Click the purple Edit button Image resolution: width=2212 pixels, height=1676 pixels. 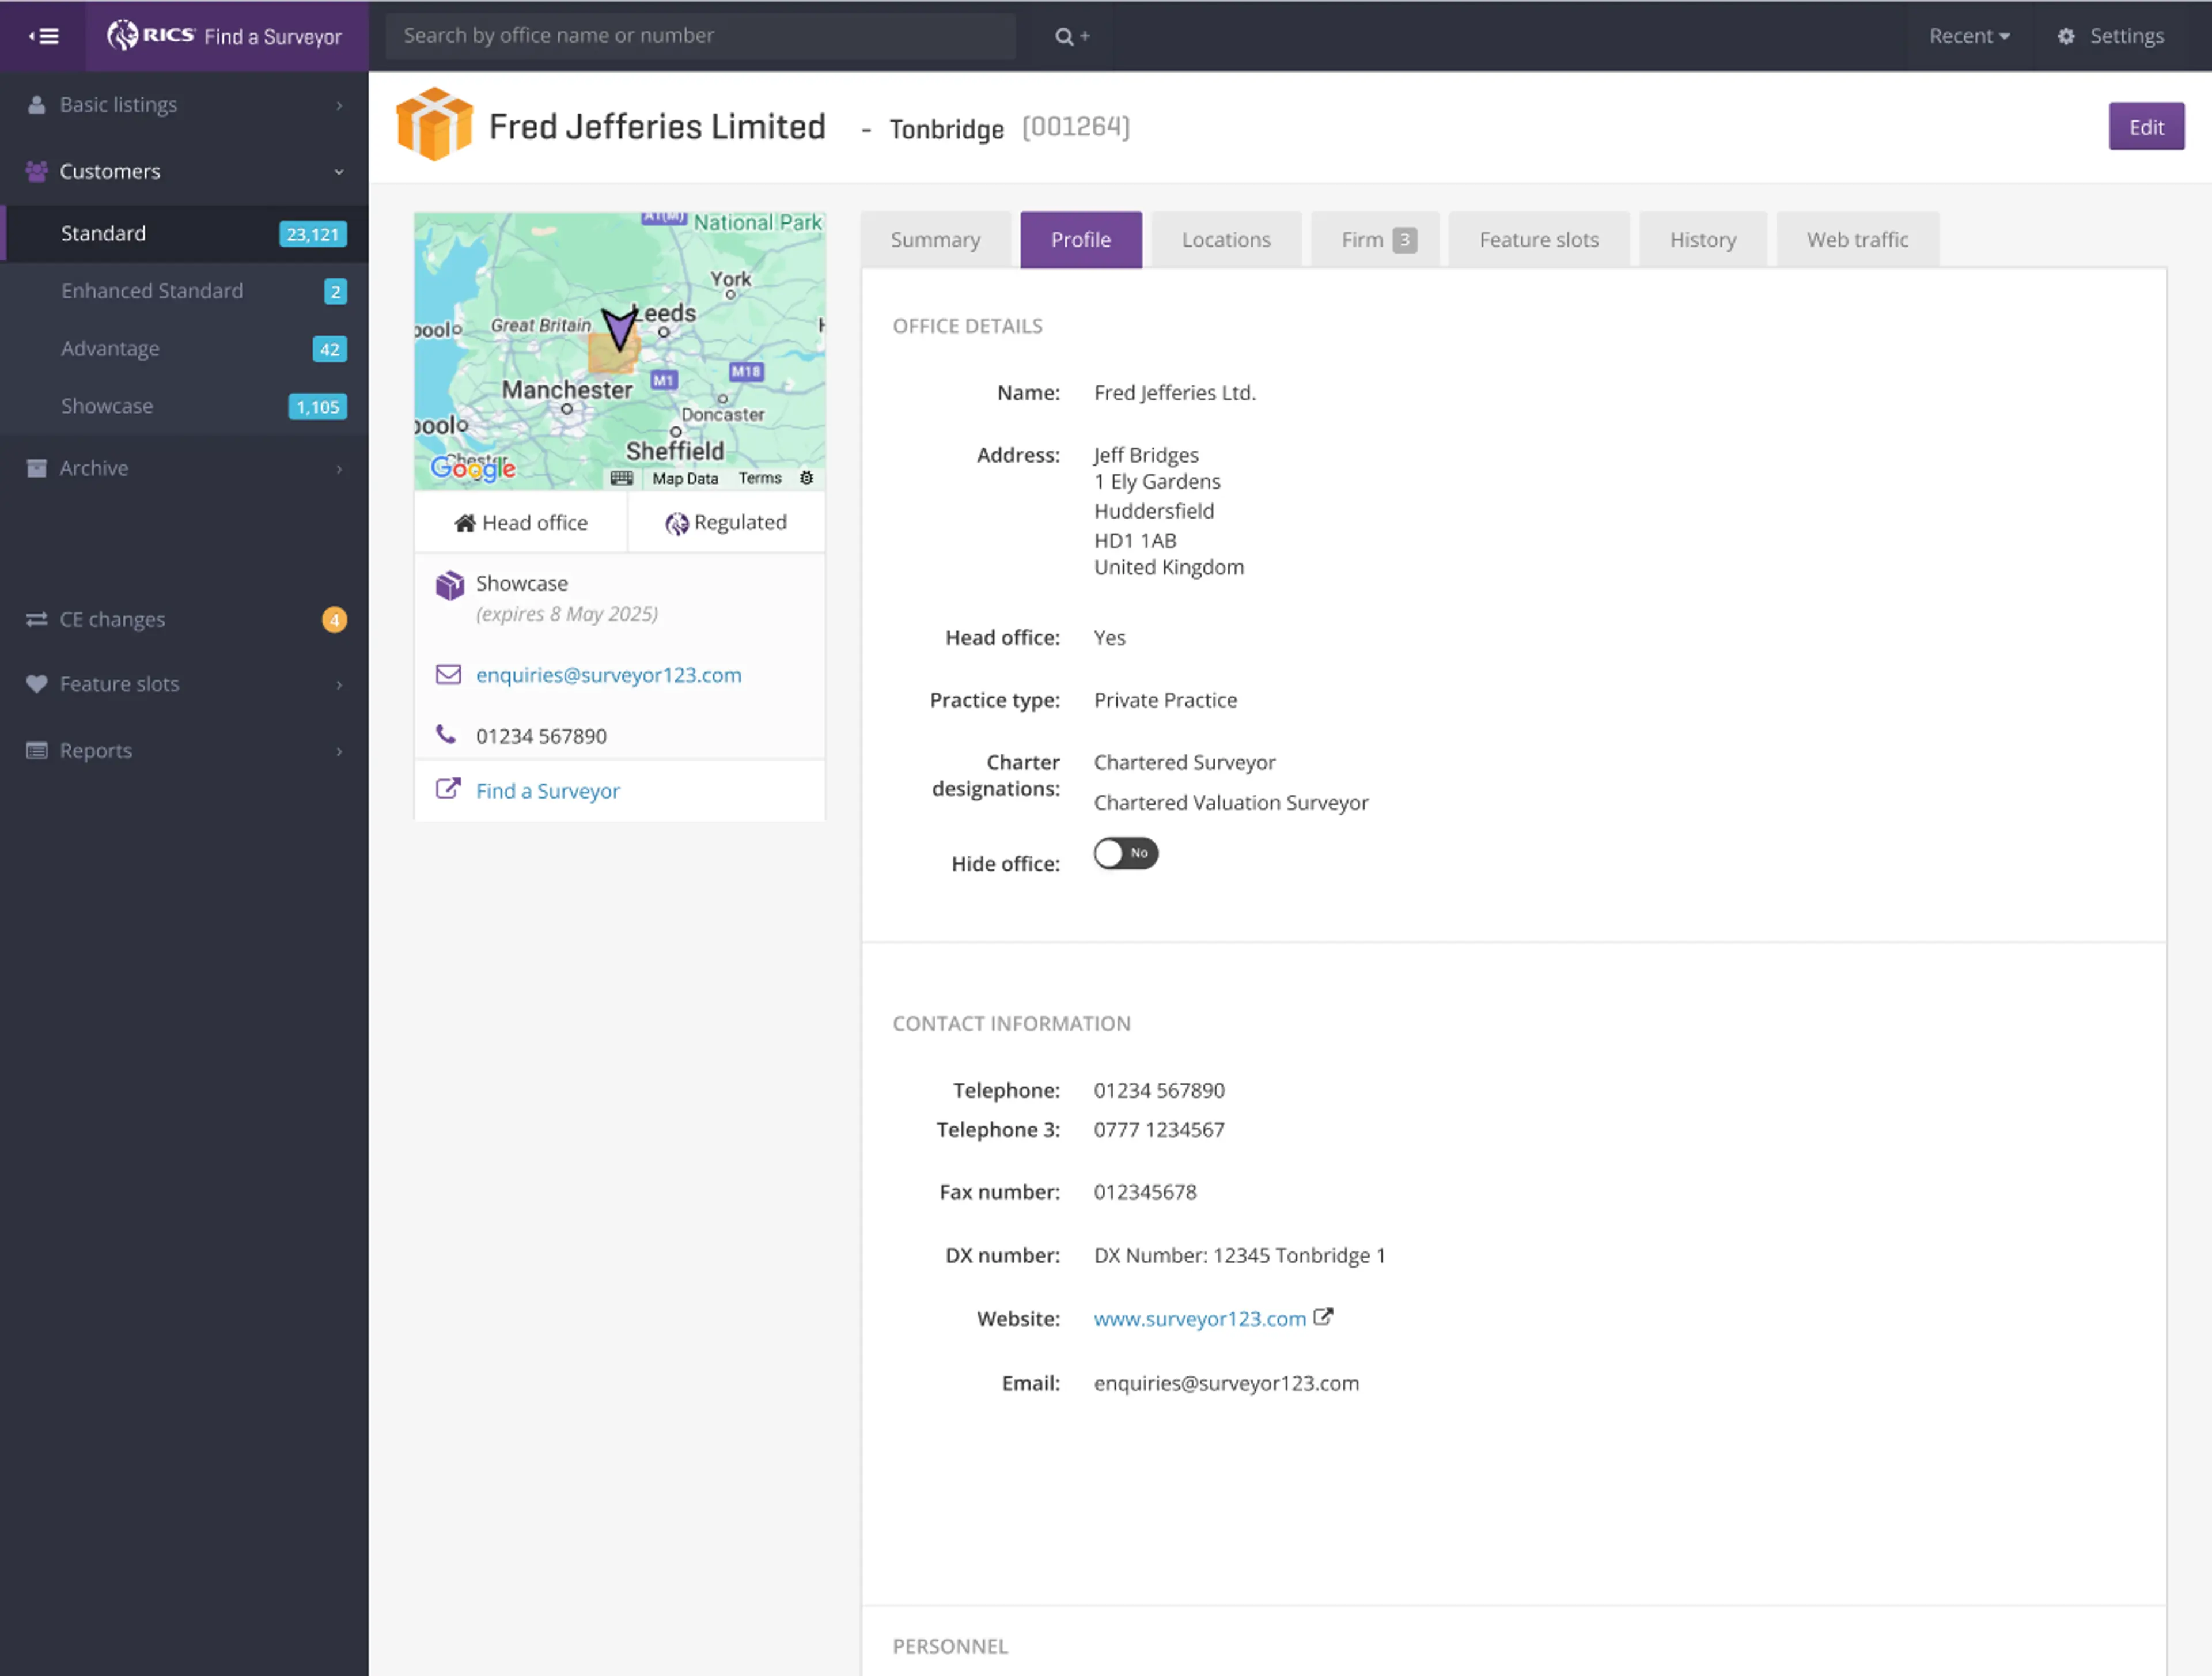2145,127
